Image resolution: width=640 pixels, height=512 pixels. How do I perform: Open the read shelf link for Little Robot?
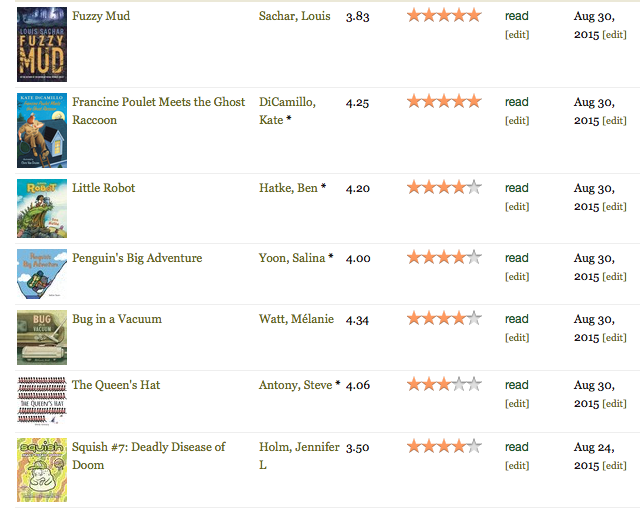coord(517,188)
